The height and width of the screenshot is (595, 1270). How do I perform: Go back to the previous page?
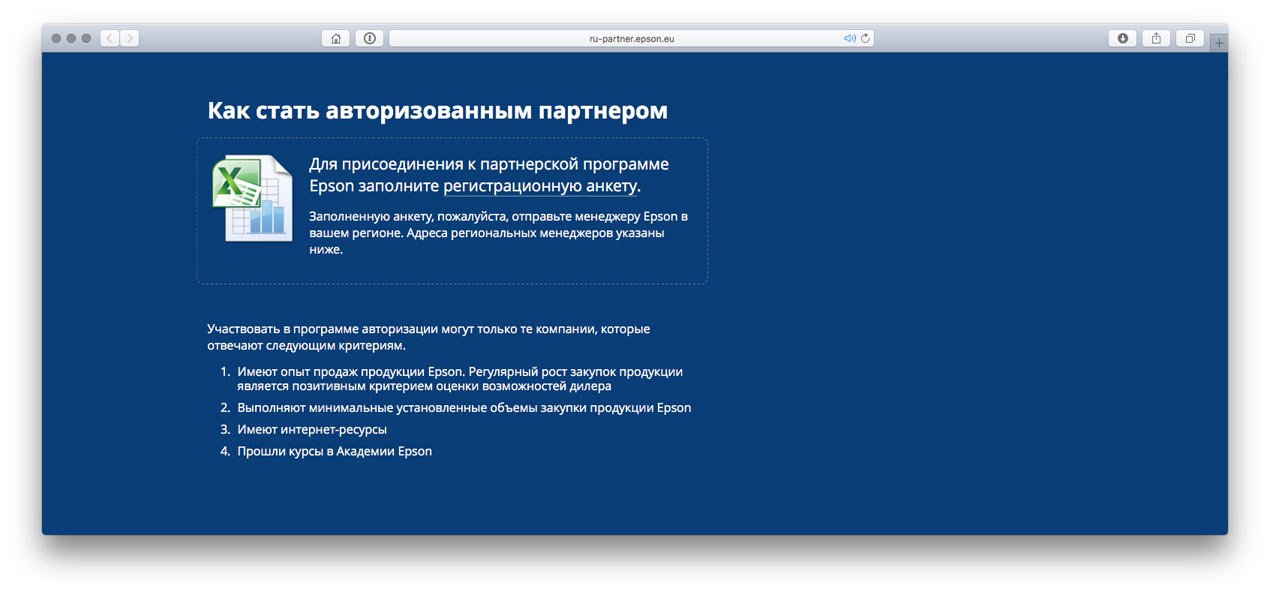click(109, 38)
